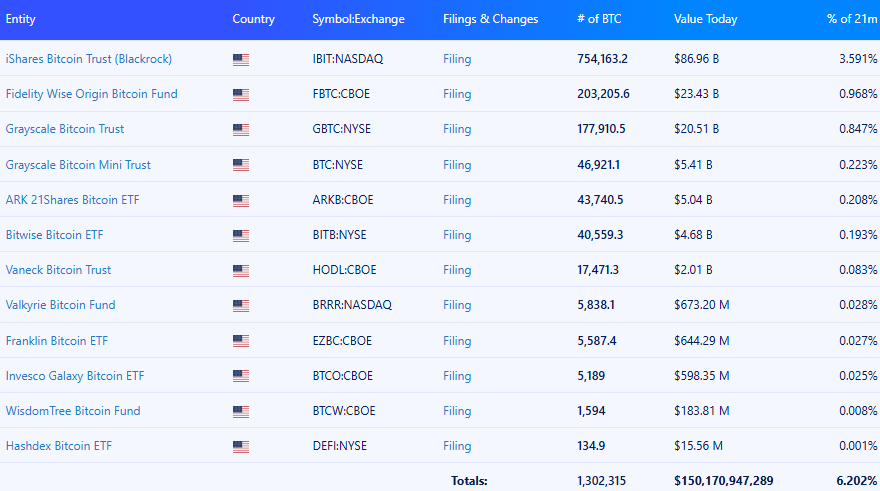This screenshot has width=880, height=491.
Task: Click the flag icon for ARK 21Shares Bitcoin ETF
Action: click(240, 200)
